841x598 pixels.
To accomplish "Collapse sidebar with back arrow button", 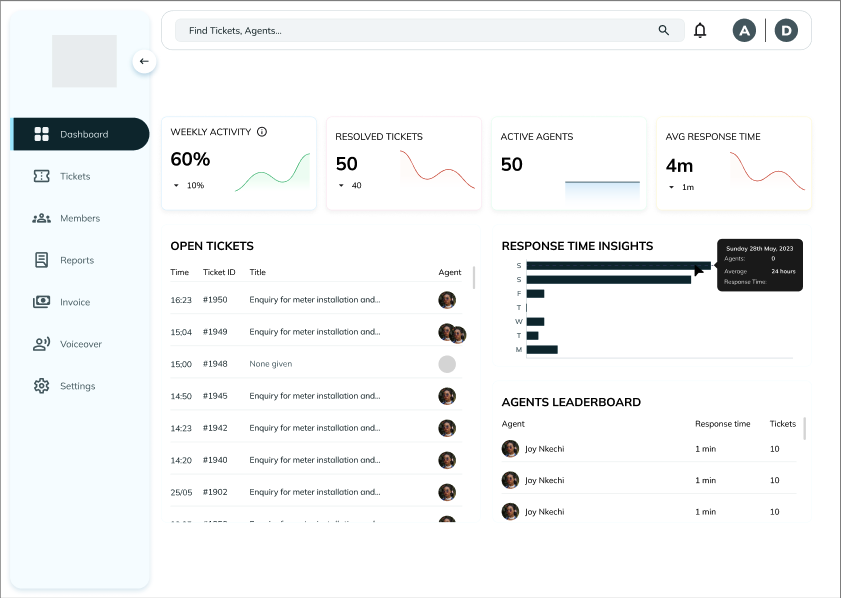I will pos(144,61).
